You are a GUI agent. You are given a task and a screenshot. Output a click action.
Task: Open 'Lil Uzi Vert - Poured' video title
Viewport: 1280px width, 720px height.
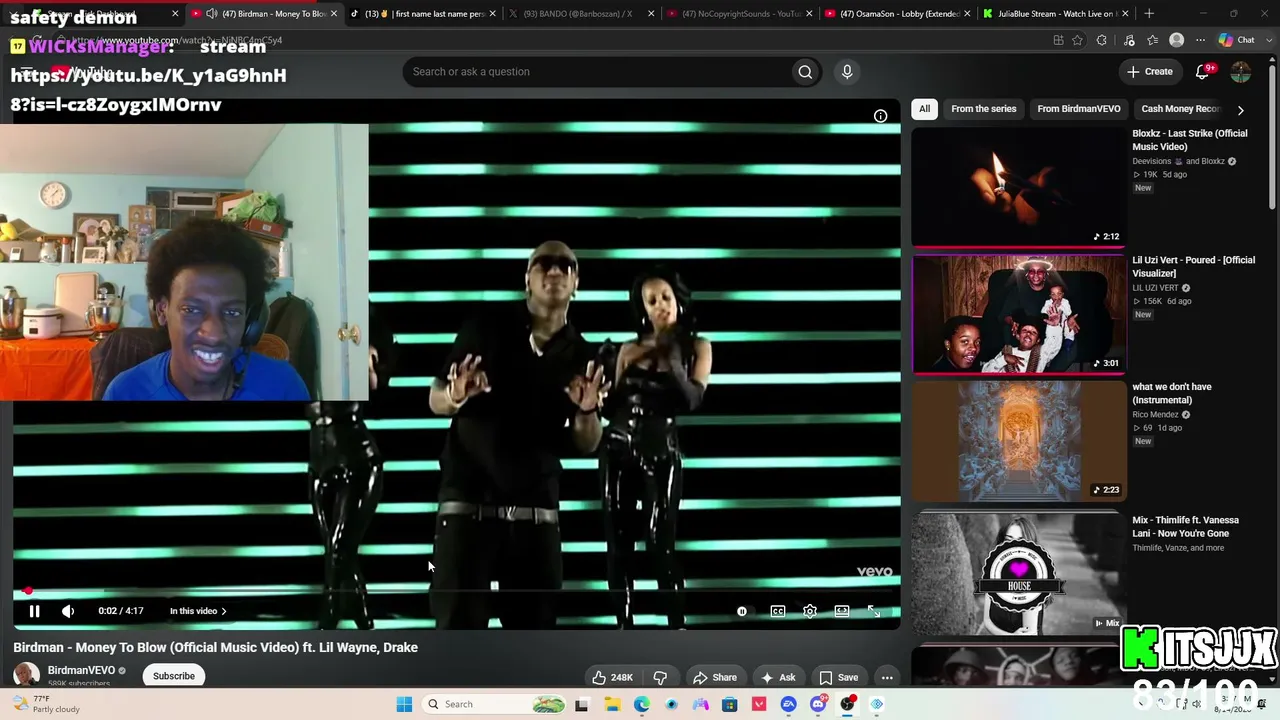pyautogui.click(x=1193, y=266)
